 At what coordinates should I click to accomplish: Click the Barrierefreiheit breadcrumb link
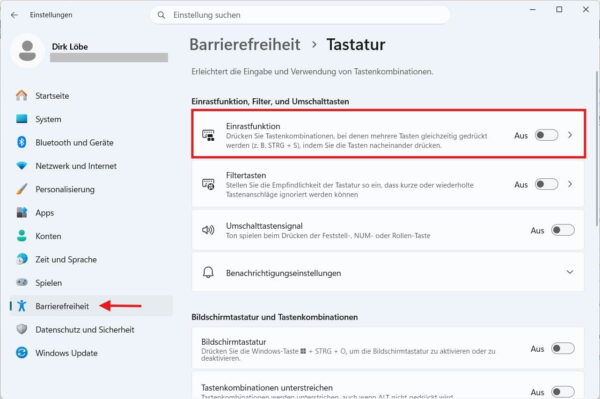[245, 44]
